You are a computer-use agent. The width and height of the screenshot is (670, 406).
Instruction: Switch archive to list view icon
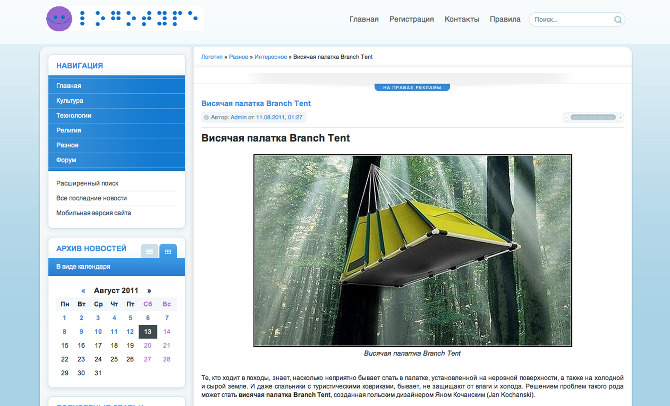(x=150, y=251)
